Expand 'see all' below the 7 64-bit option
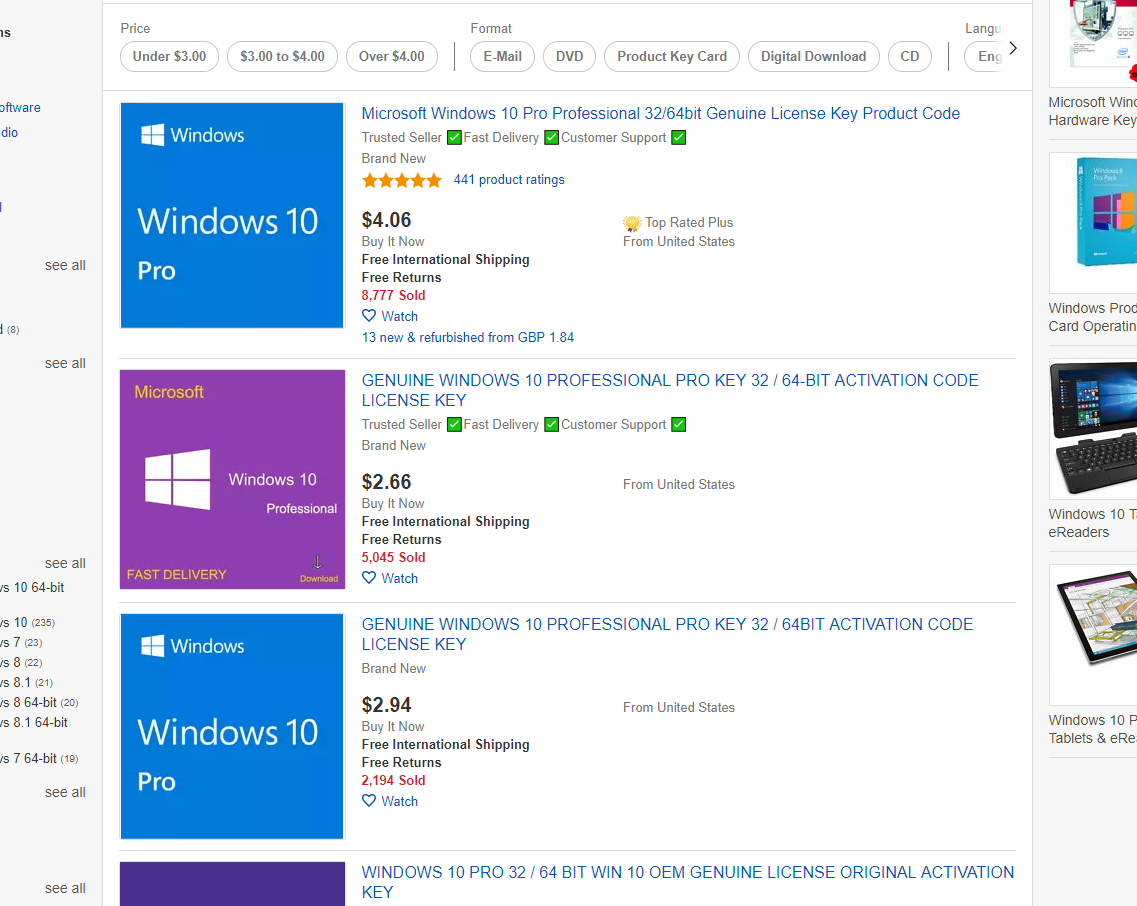1137x906 pixels. point(65,793)
